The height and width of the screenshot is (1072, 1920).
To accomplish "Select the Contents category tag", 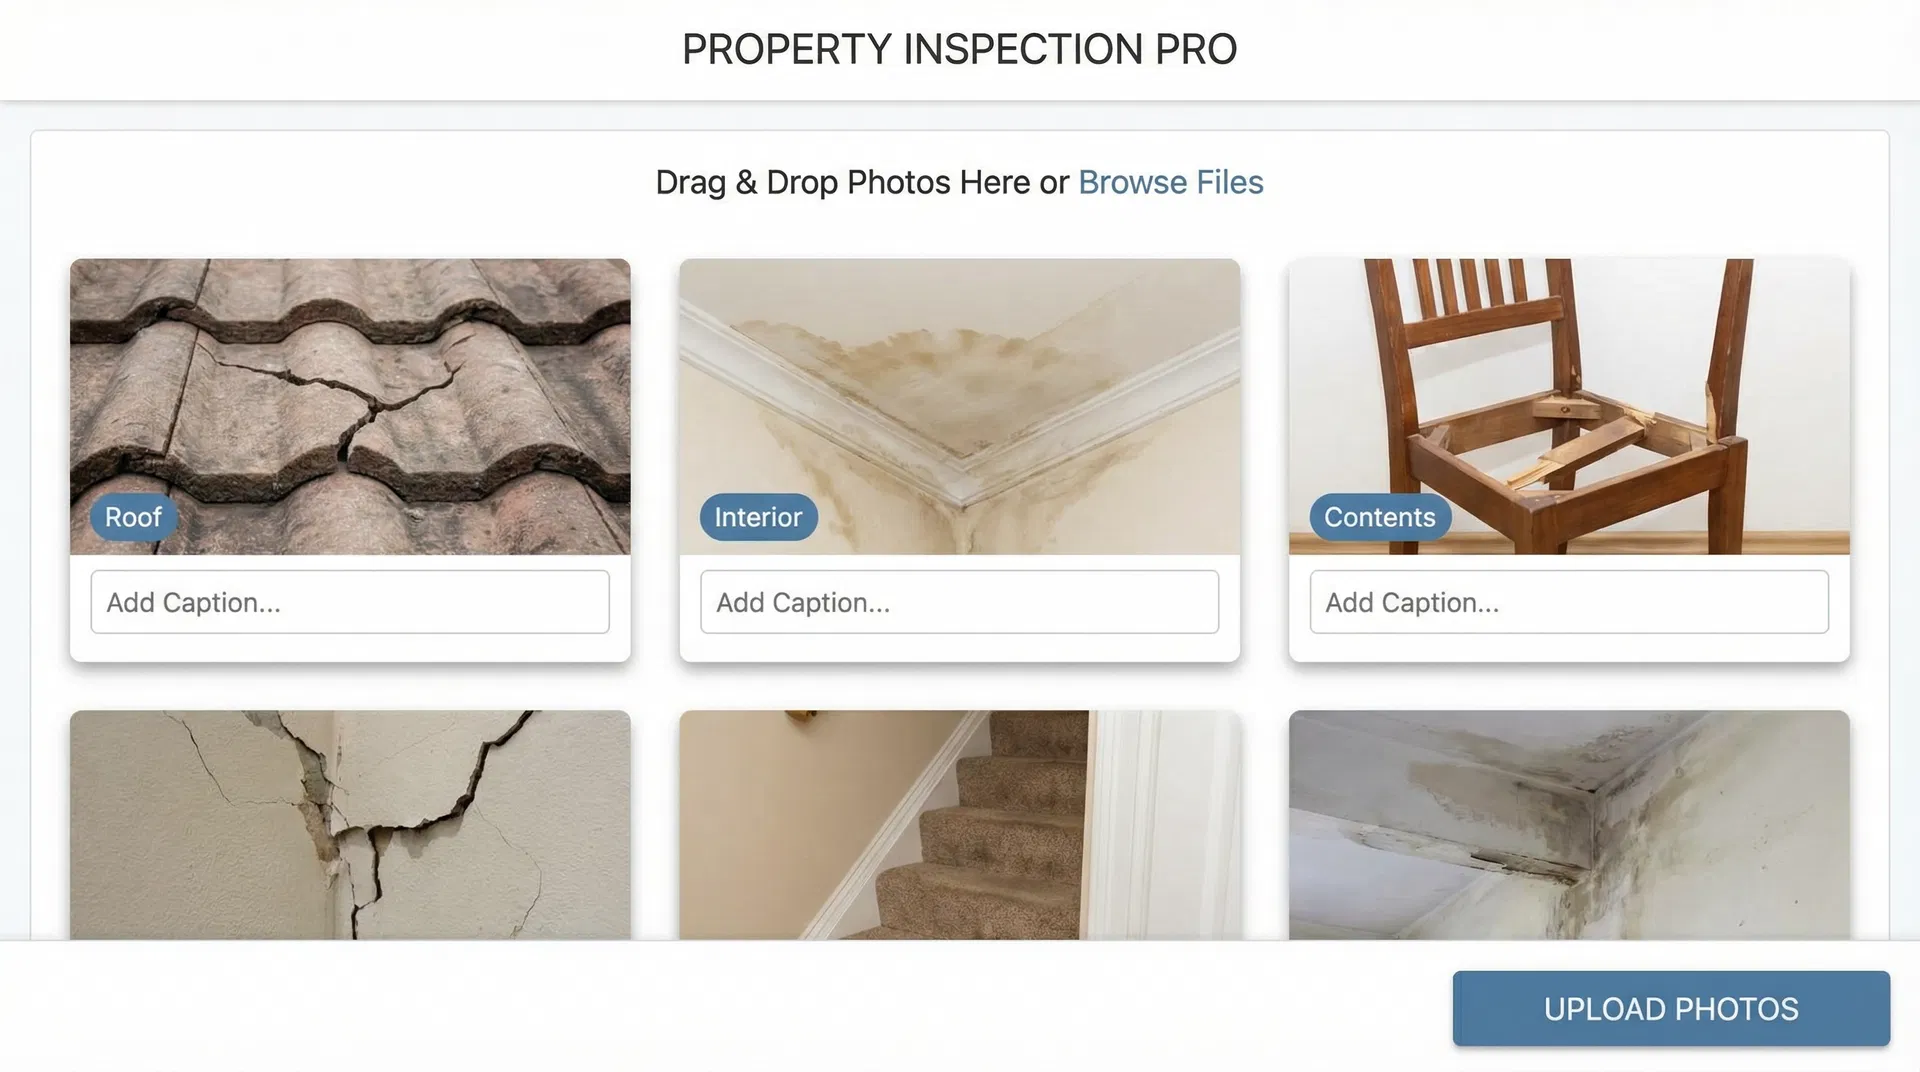I will pyautogui.click(x=1380, y=517).
